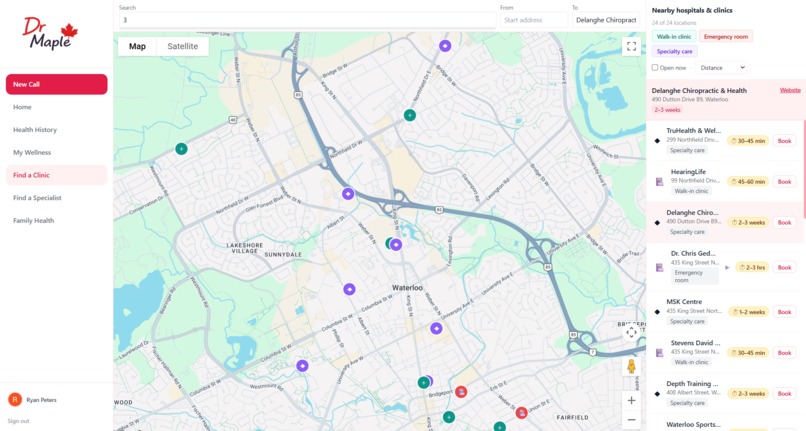The width and height of the screenshot is (806, 431).
Task: Select Find a Clinic menu item
Action: pos(57,175)
